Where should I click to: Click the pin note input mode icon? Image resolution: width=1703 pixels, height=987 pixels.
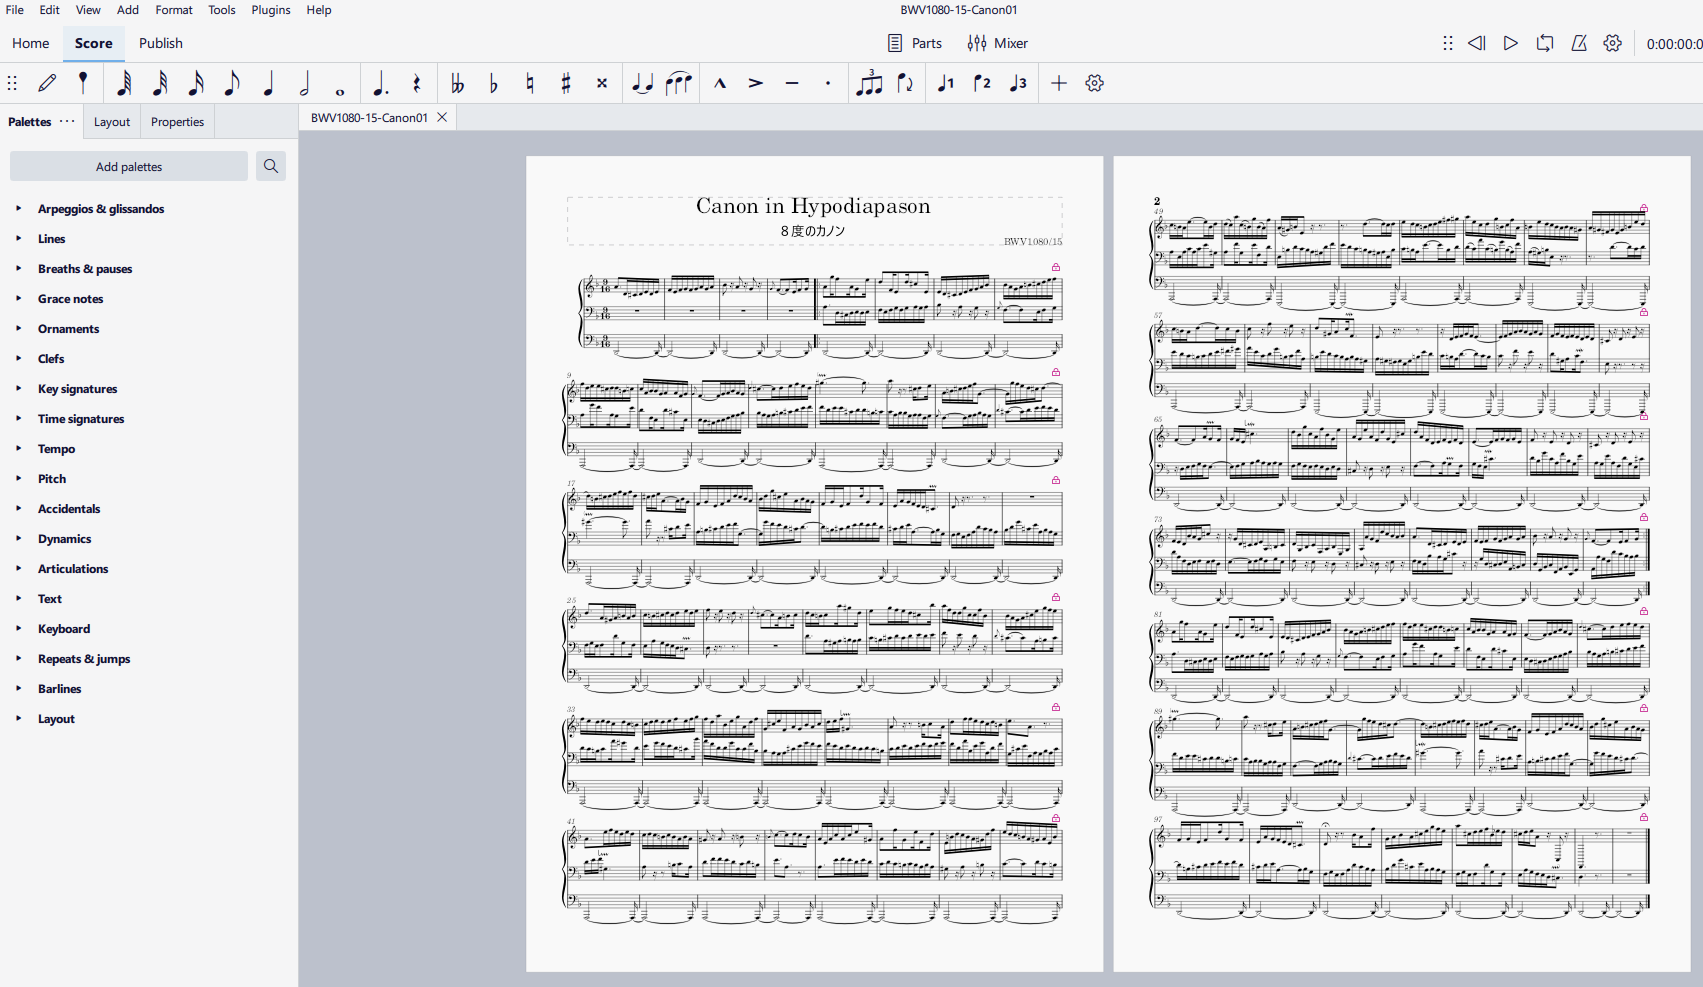pyautogui.click(x=83, y=83)
